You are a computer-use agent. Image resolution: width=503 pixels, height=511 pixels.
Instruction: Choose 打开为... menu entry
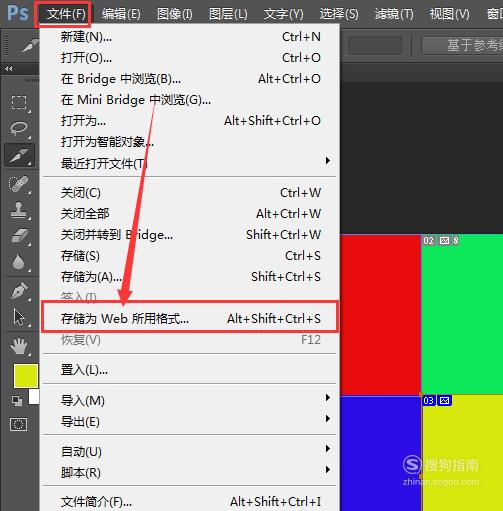tap(190, 121)
